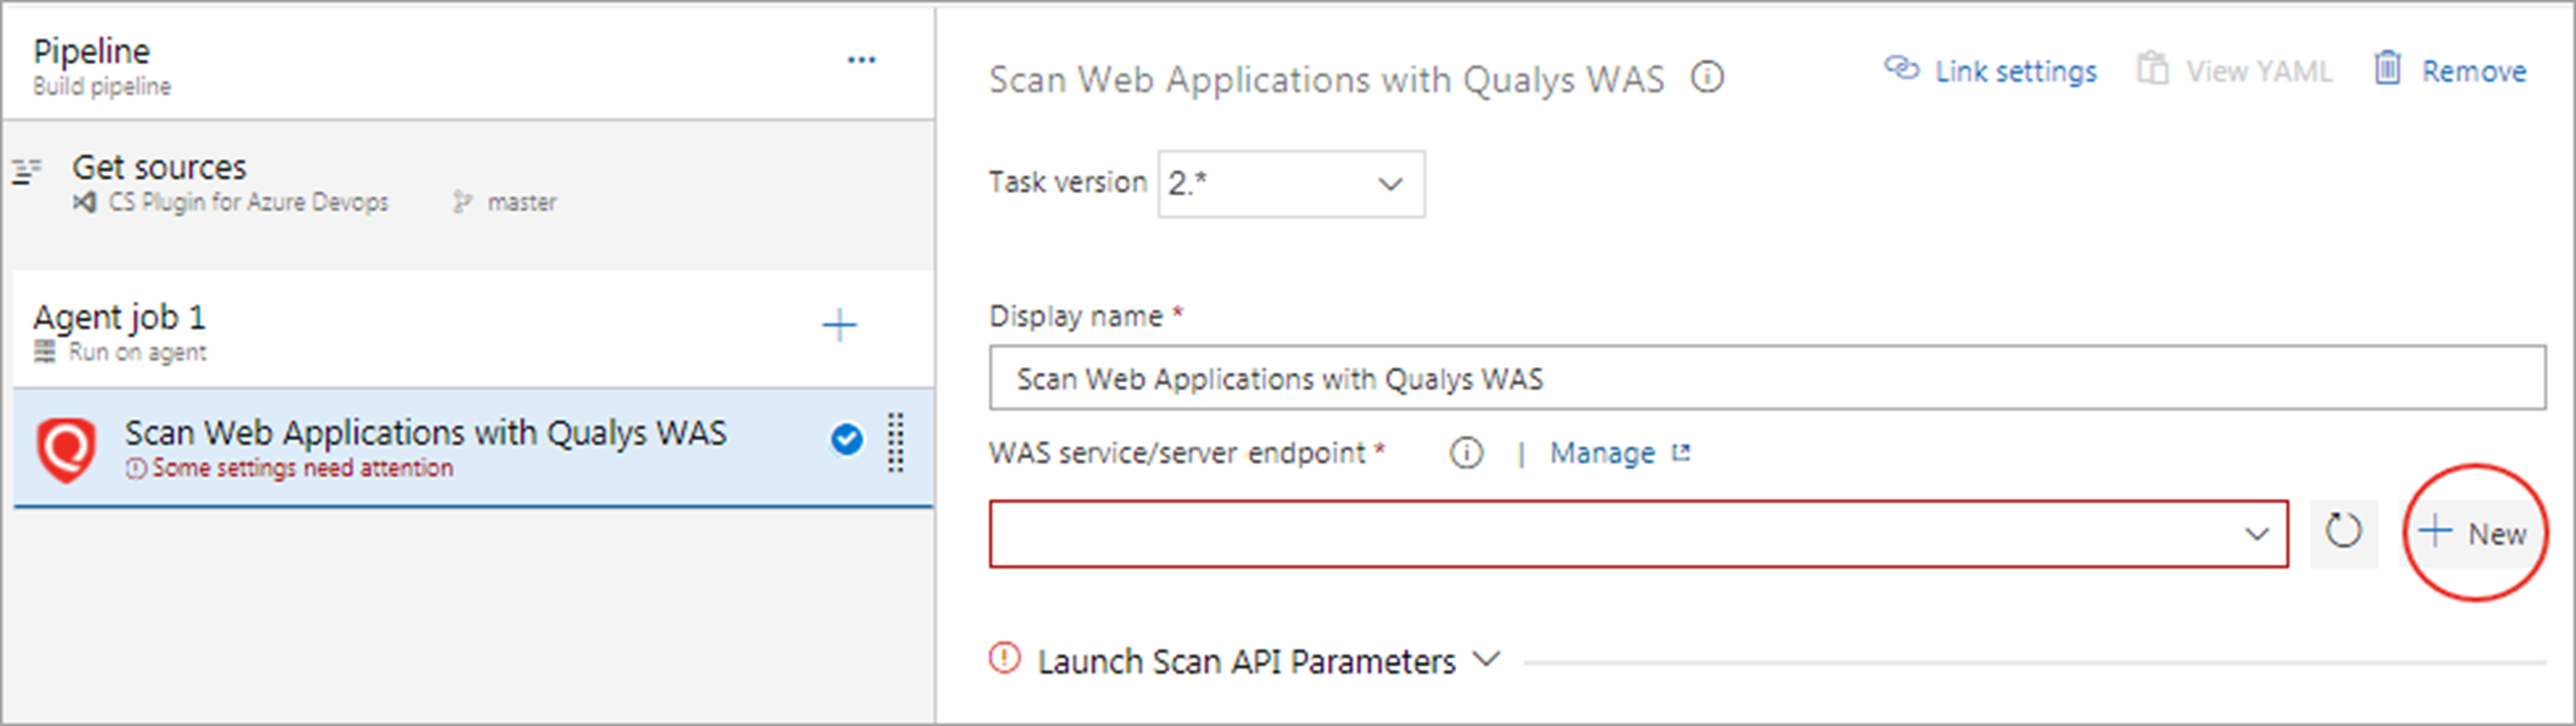Click the Qualys shield logo icon
The image size is (2576, 726).
(x=66, y=449)
